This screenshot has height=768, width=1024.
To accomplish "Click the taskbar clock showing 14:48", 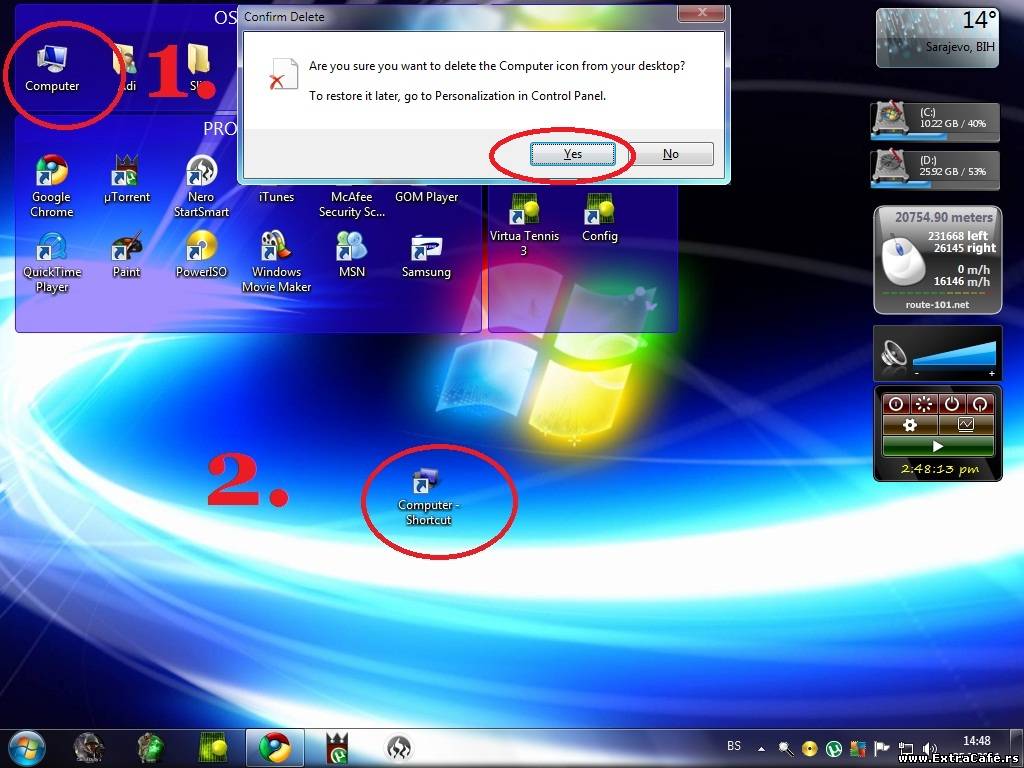I will 976,741.
